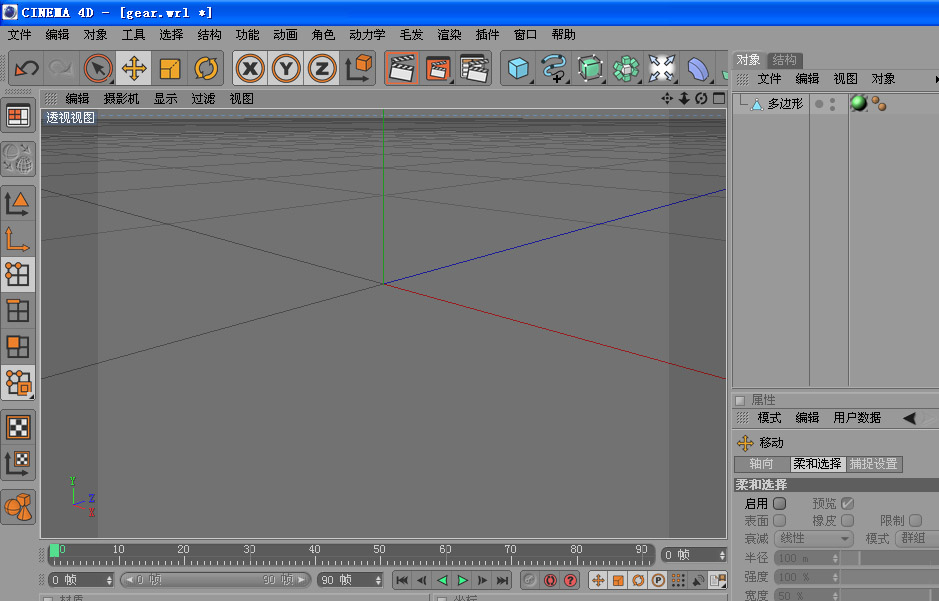Click the spline drawing tool icon
Screen dimensions: 939x601
(x=554, y=68)
